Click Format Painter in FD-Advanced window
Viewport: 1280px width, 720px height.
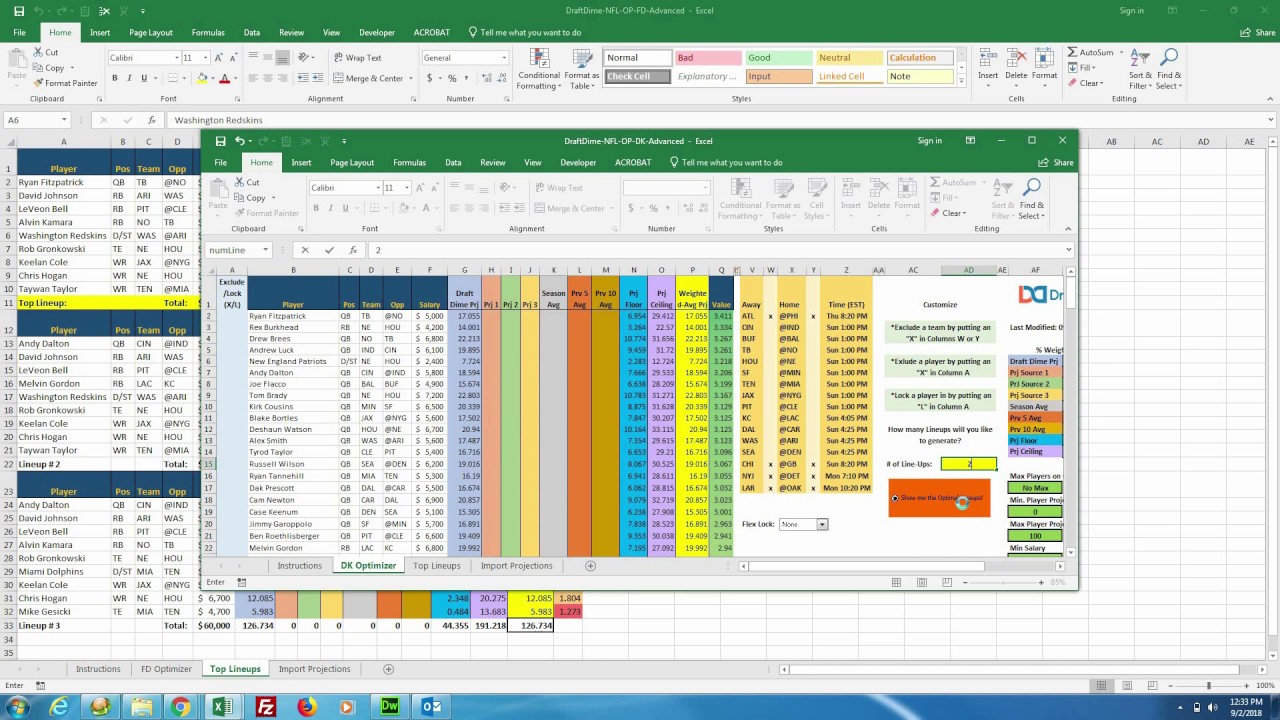point(64,83)
